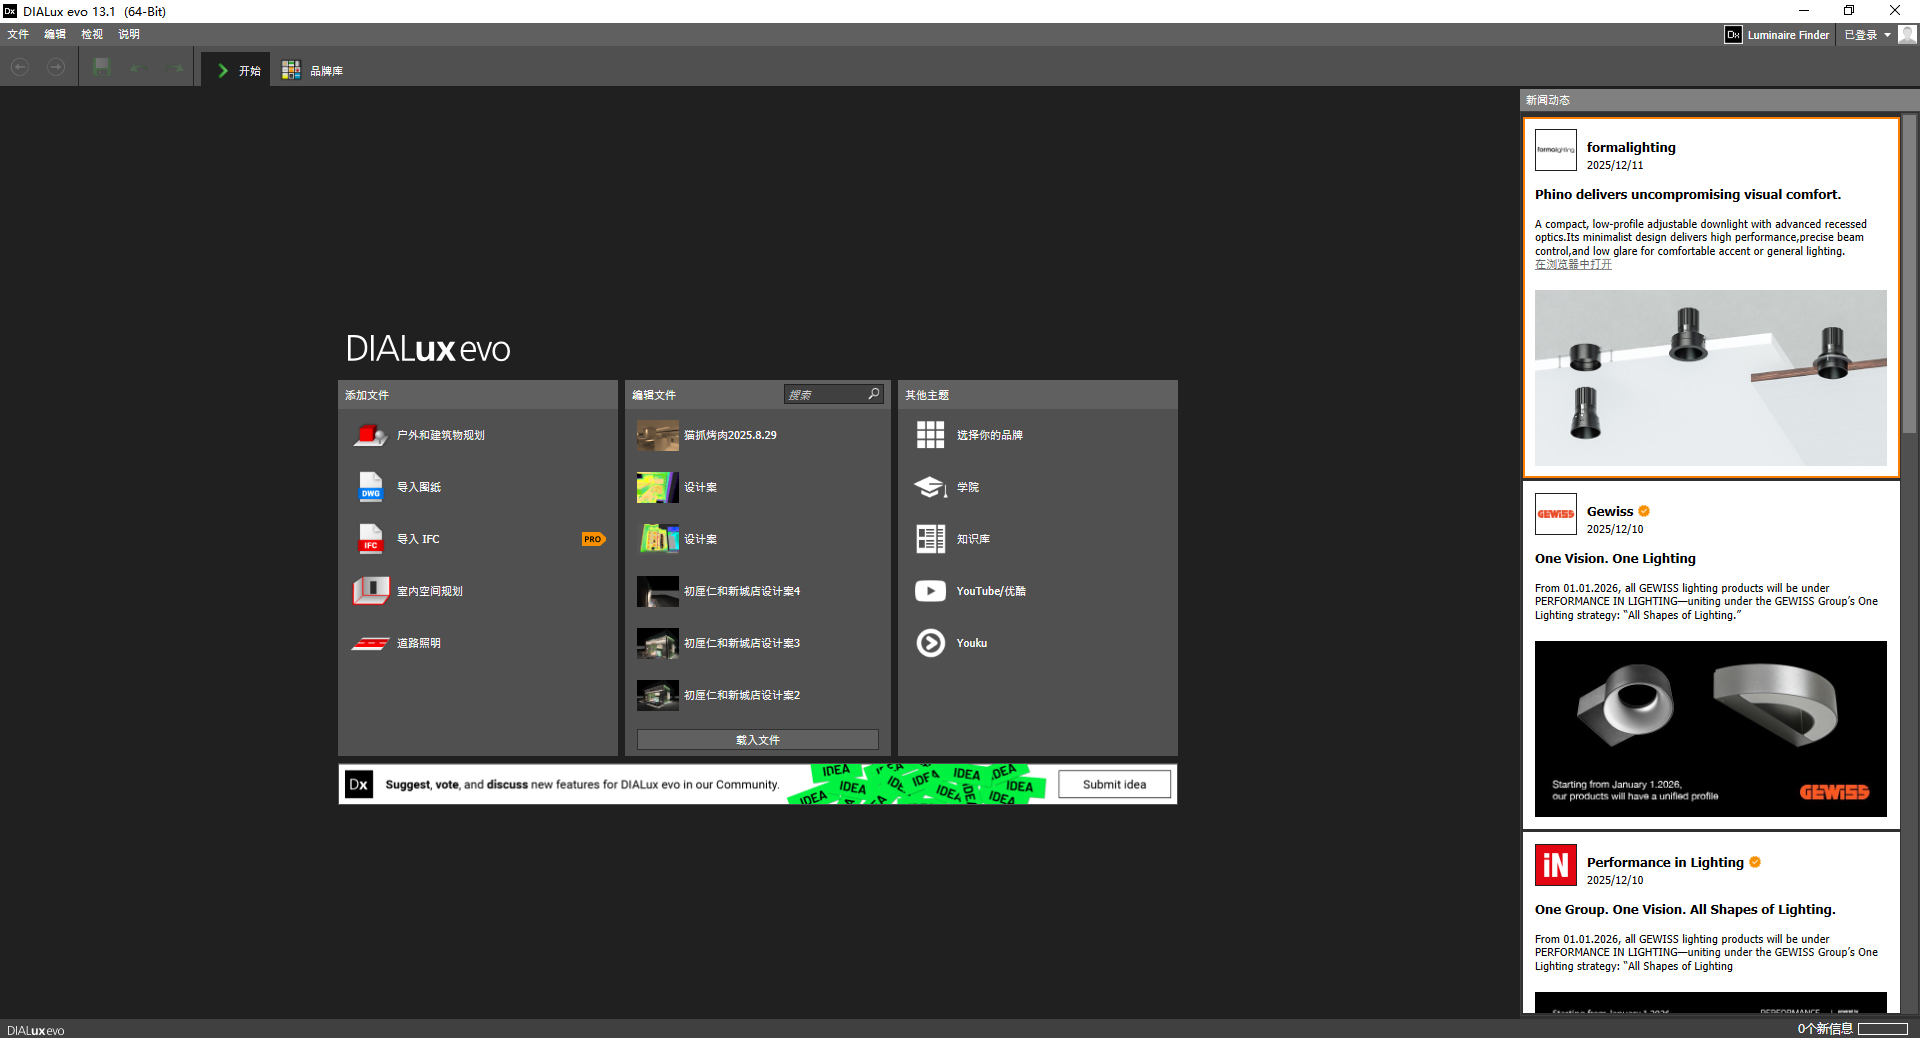Click the Gewiss logo in news feed
Viewport: 1920px width, 1038px height.
click(1555, 514)
